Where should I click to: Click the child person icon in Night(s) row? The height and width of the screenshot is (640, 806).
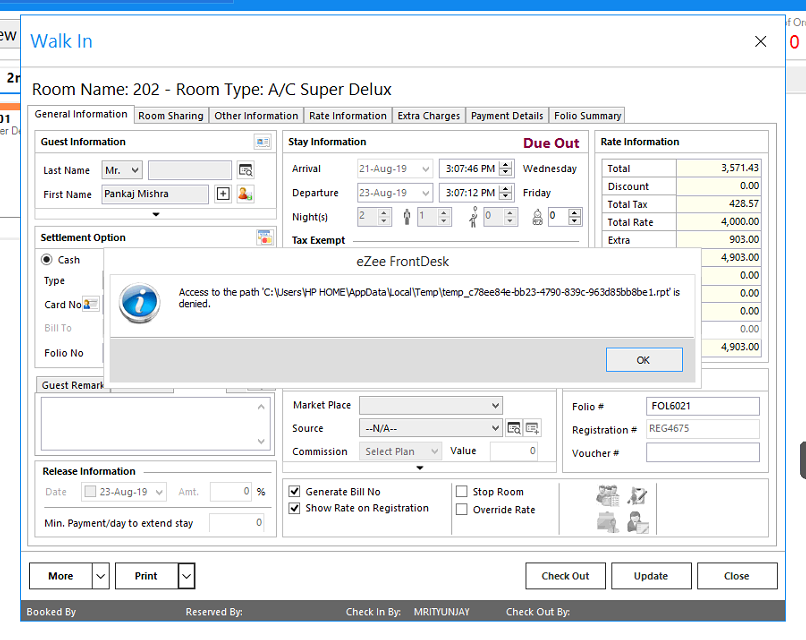[473, 217]
